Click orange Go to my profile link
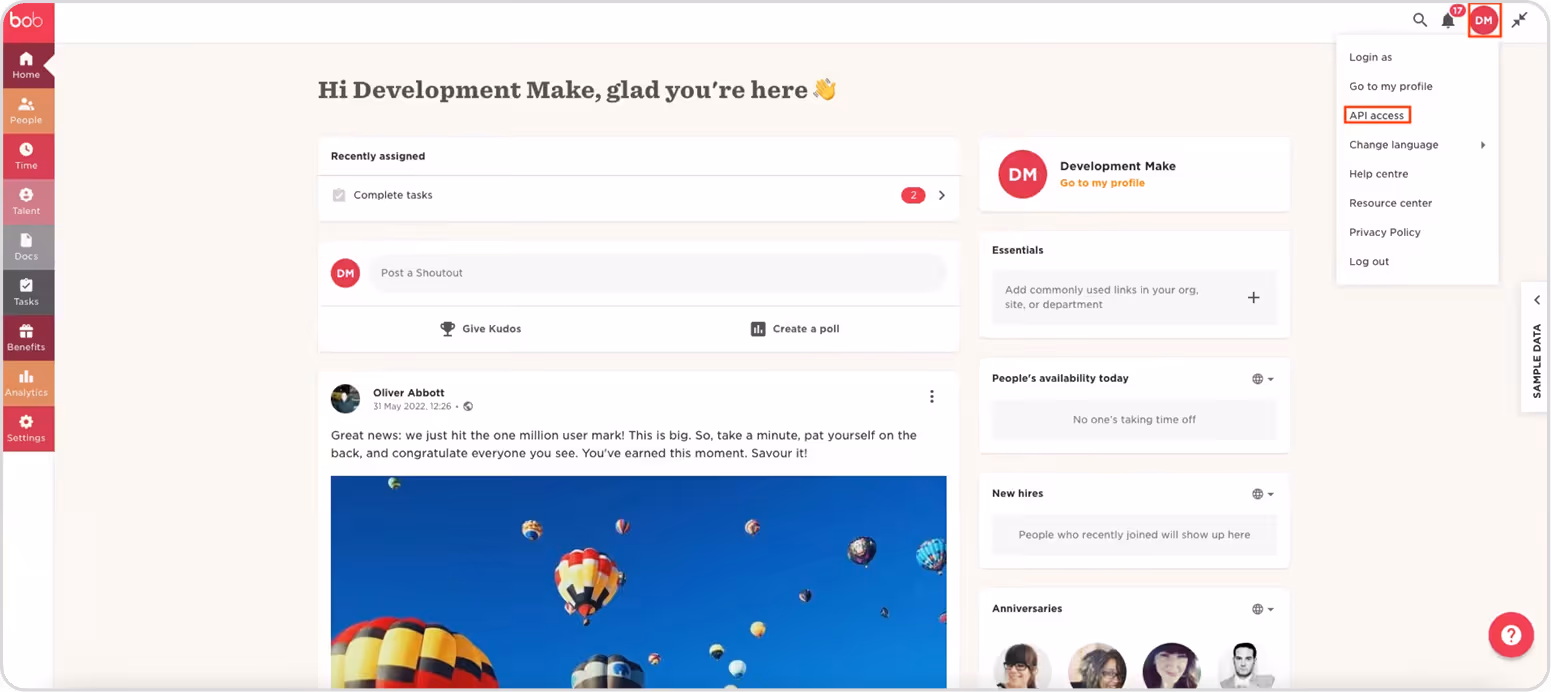Image resolution: width=1551 pixels, height=692 pixels. pyautogui.click(x=1102, y=183)
